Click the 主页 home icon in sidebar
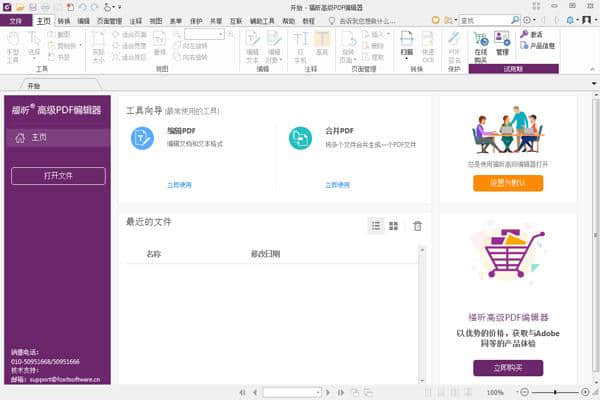Screen dimensions: 600x400 coord(20,137)
